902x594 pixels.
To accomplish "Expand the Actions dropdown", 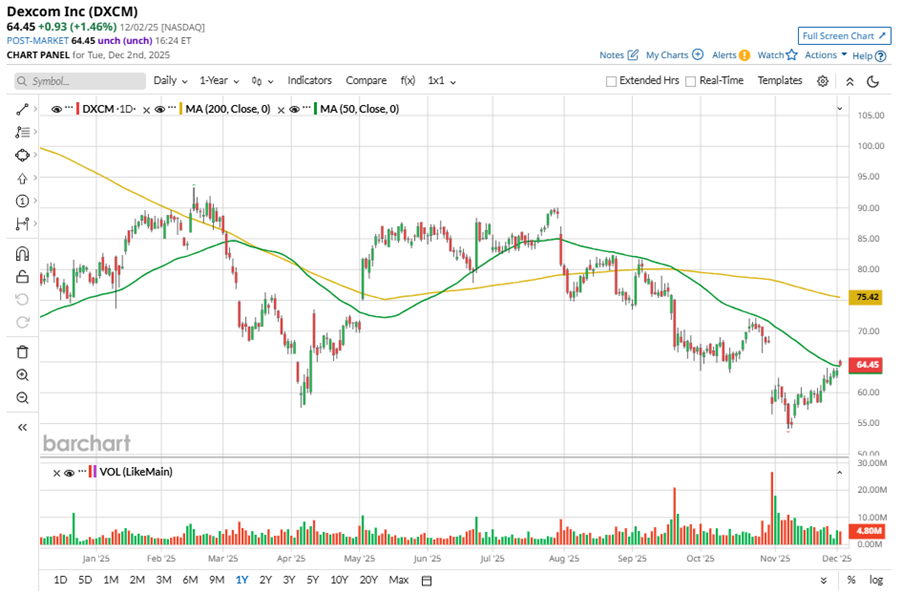I will pos(825,55).
